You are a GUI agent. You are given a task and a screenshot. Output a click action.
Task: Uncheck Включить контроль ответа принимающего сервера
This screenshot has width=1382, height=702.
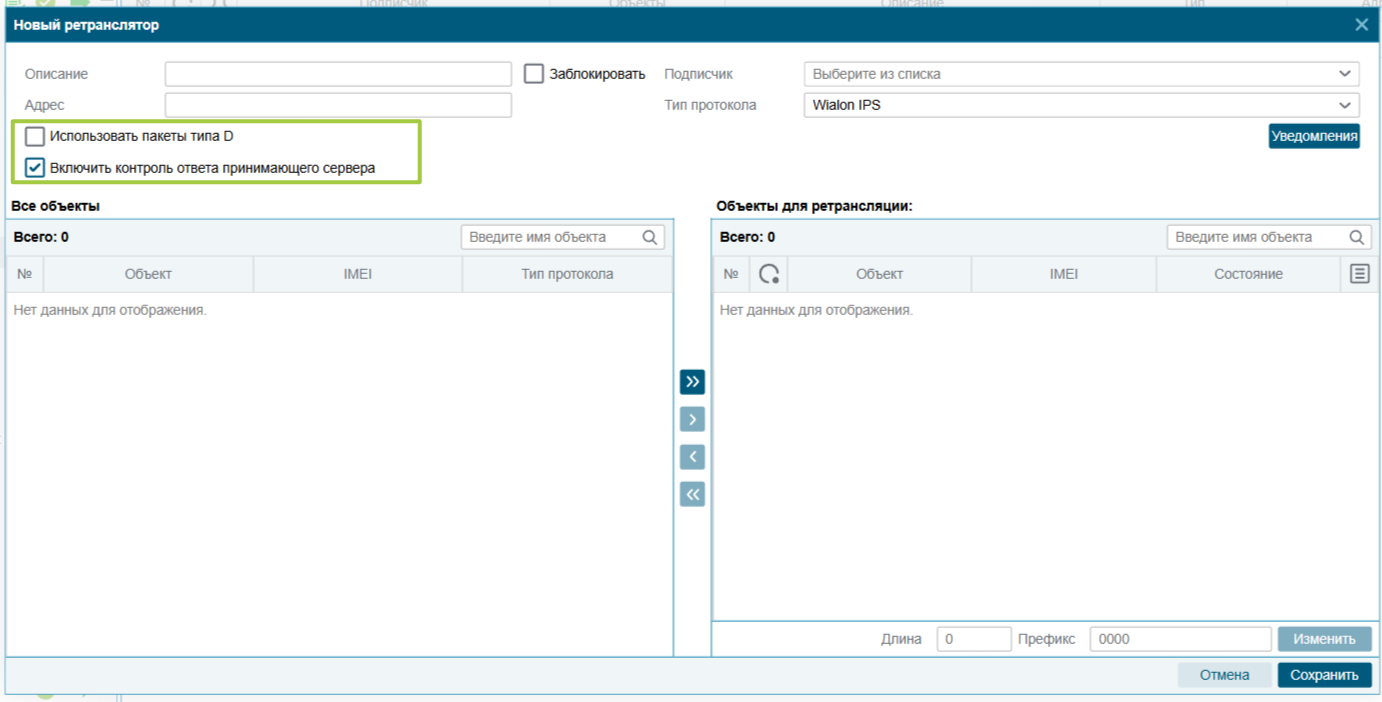35,168
